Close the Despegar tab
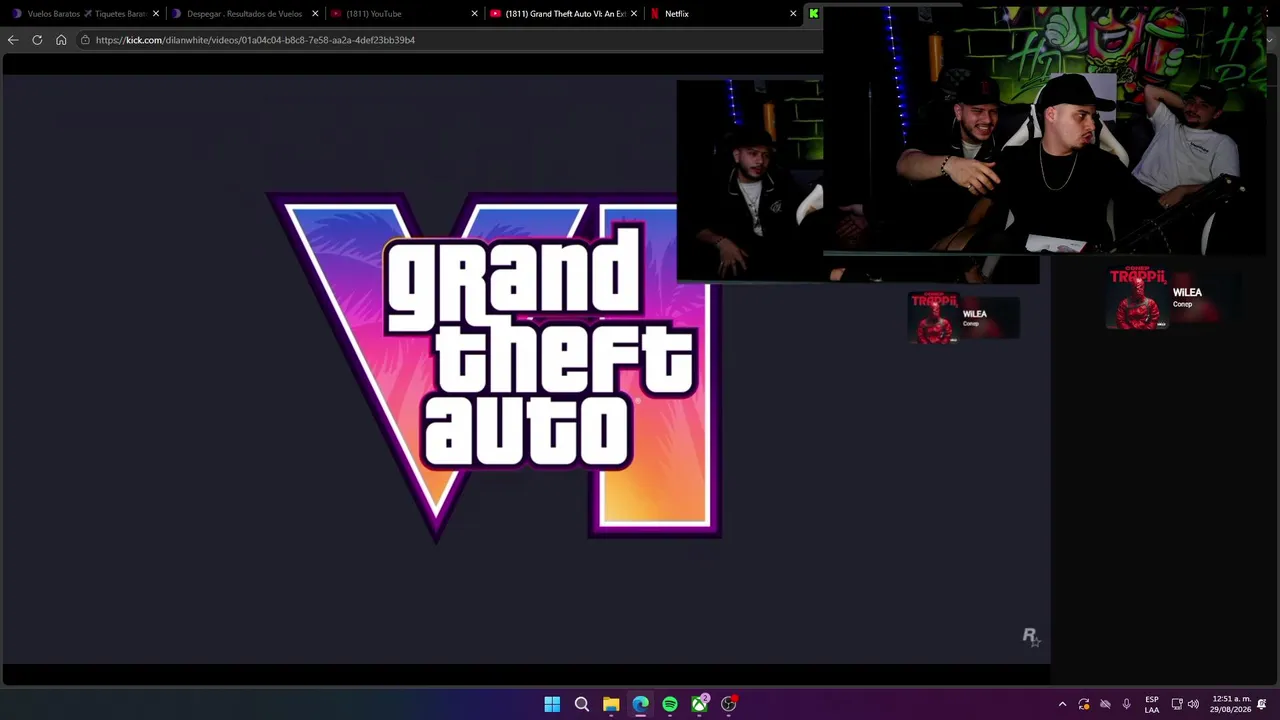The width and height of the screenshot is (1280, 720). [x=315, y=14]
